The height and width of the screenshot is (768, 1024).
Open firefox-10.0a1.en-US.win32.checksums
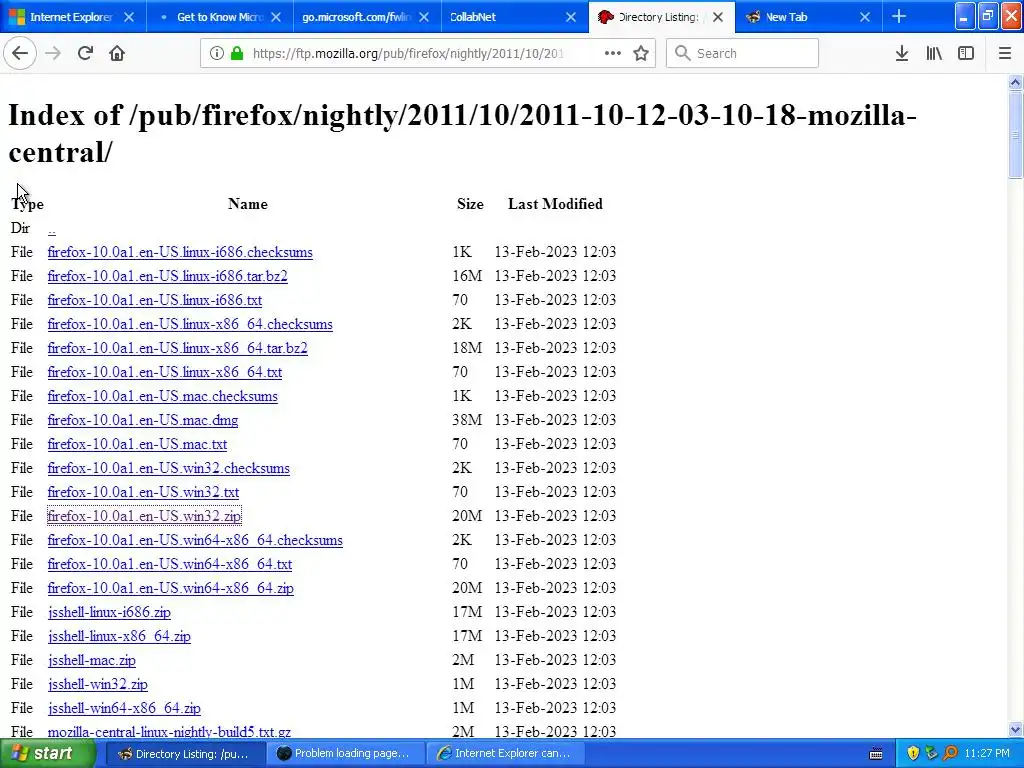[168, 468]
